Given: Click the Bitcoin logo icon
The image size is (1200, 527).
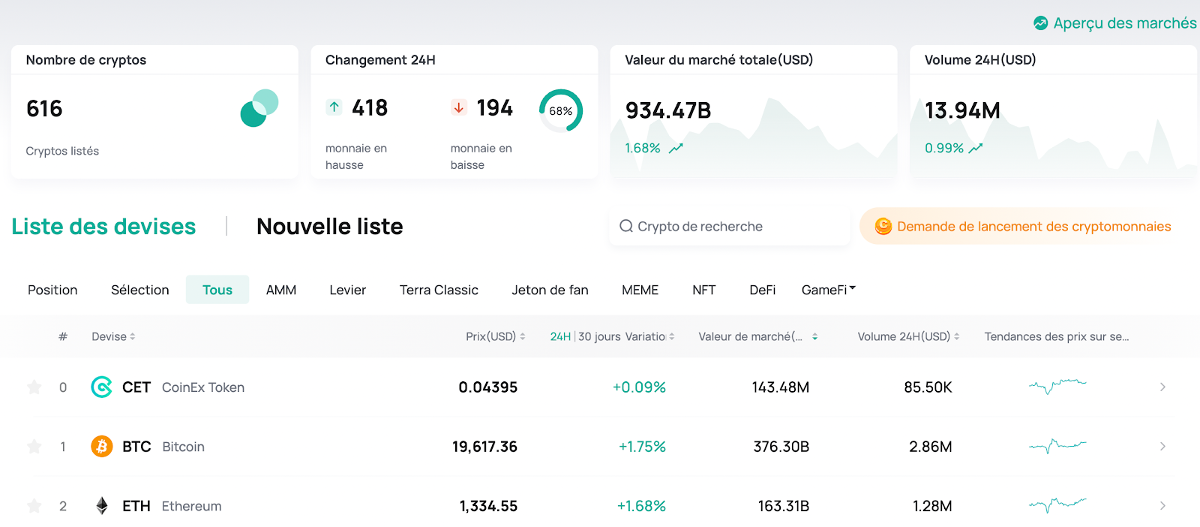Looking at the screenshot, I should tap(102, 446).
